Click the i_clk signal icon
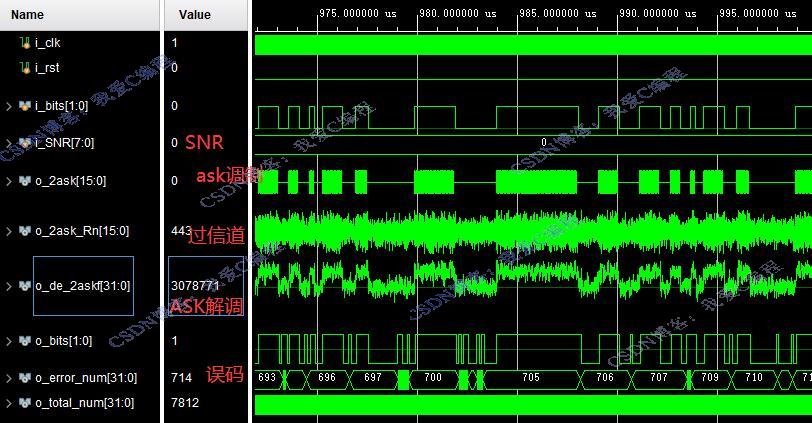This screenshot has width=812, height=423. [25, 43]
